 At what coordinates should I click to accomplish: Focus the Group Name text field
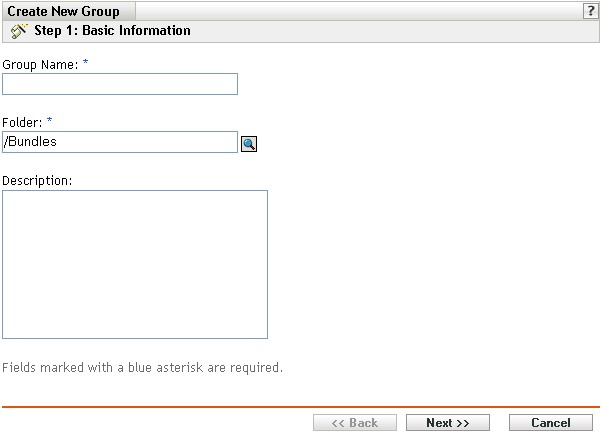[x=120, y=84]
